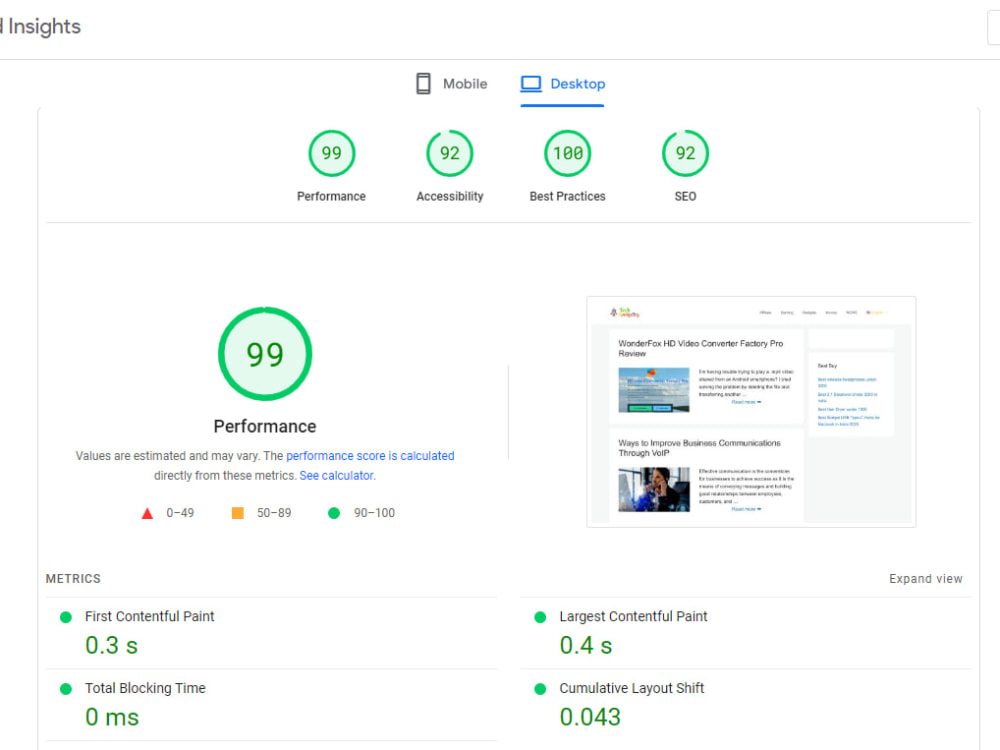Click the large Performance heading
Screen dimensions: 1000x750
coord(265,426)
